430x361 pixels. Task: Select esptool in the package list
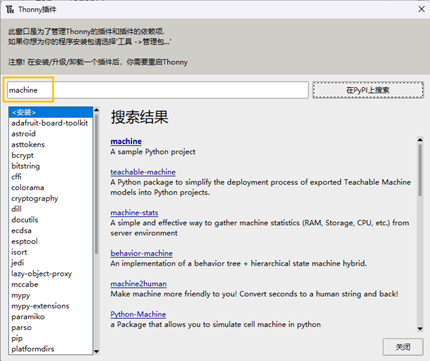tap(51, 241)
